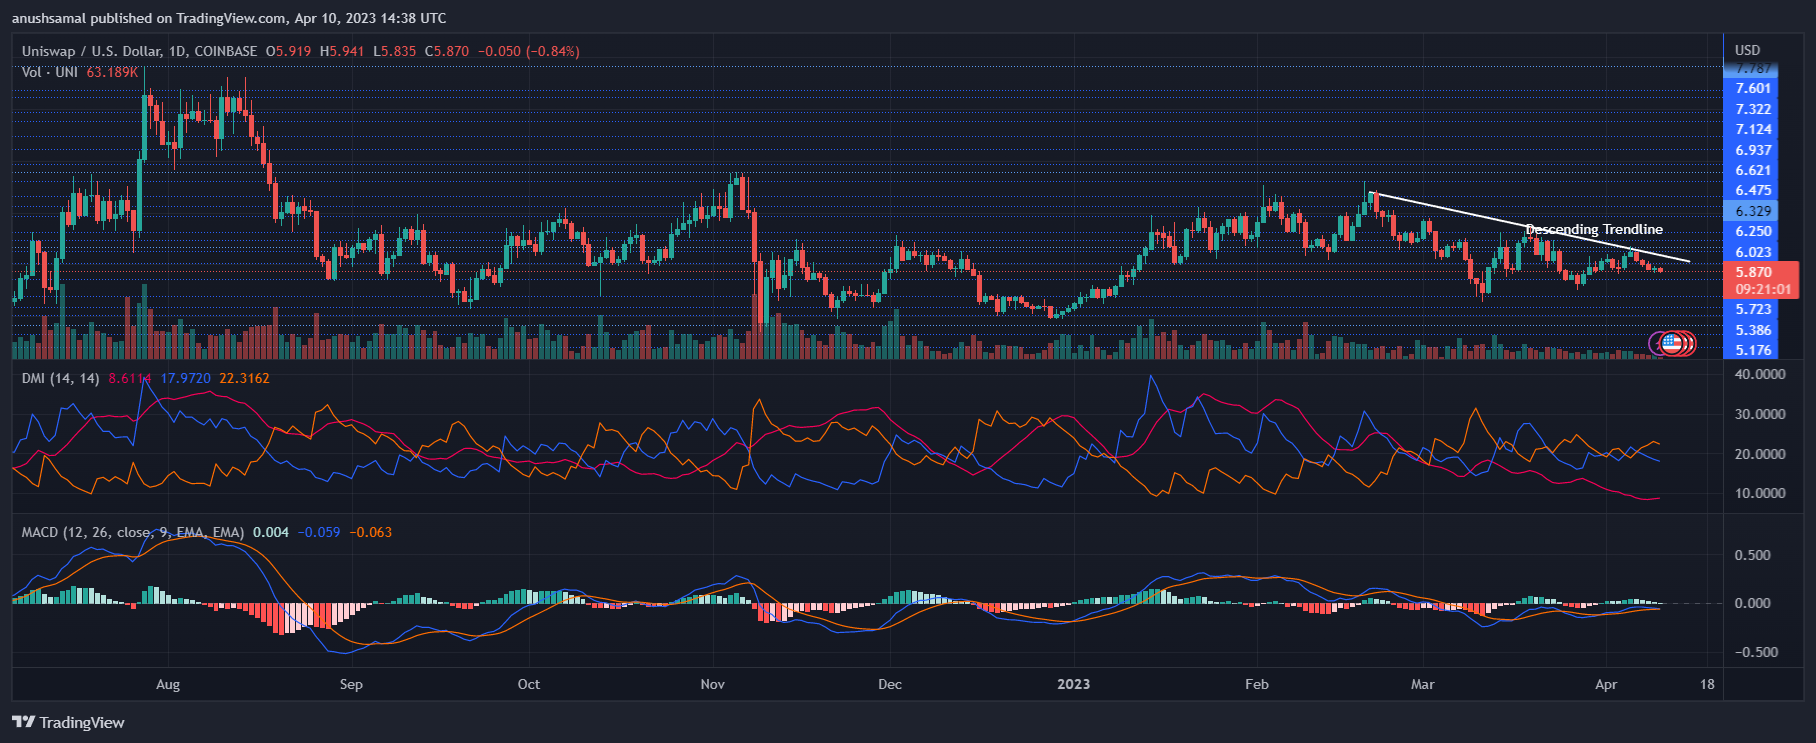This screenshot has height=743, width=1816.
Task: Select the 5.176 price level at the axis bottom
Action: coord(1753,350)
